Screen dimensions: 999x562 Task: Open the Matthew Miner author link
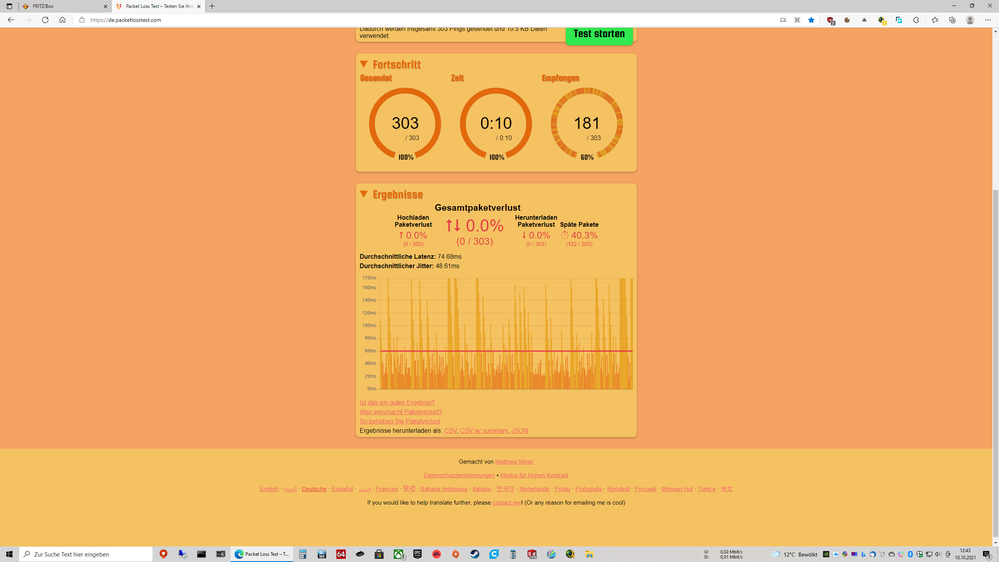[x=514, y=462]
